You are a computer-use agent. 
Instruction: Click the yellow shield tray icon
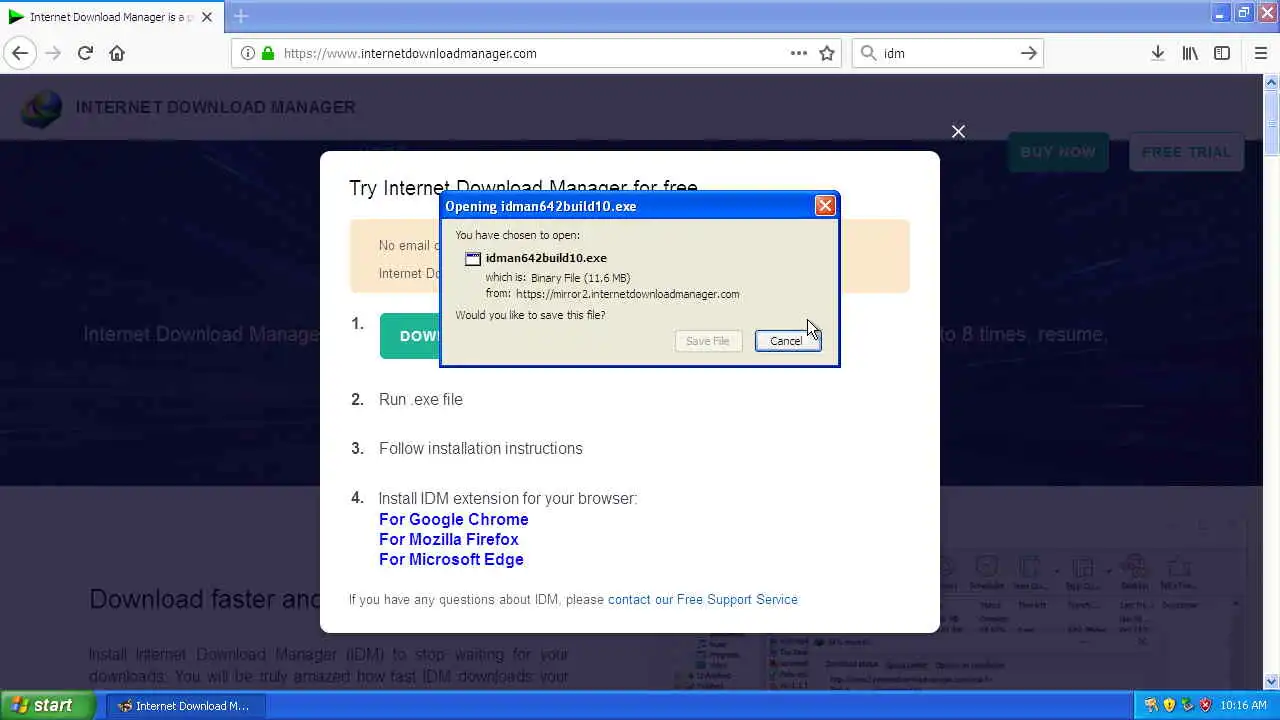pos(1169,705)
